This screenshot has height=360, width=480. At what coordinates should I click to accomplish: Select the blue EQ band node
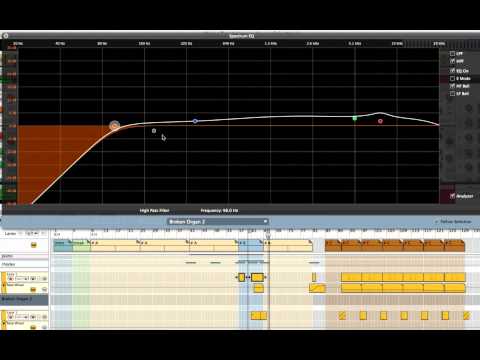(195, 121)
